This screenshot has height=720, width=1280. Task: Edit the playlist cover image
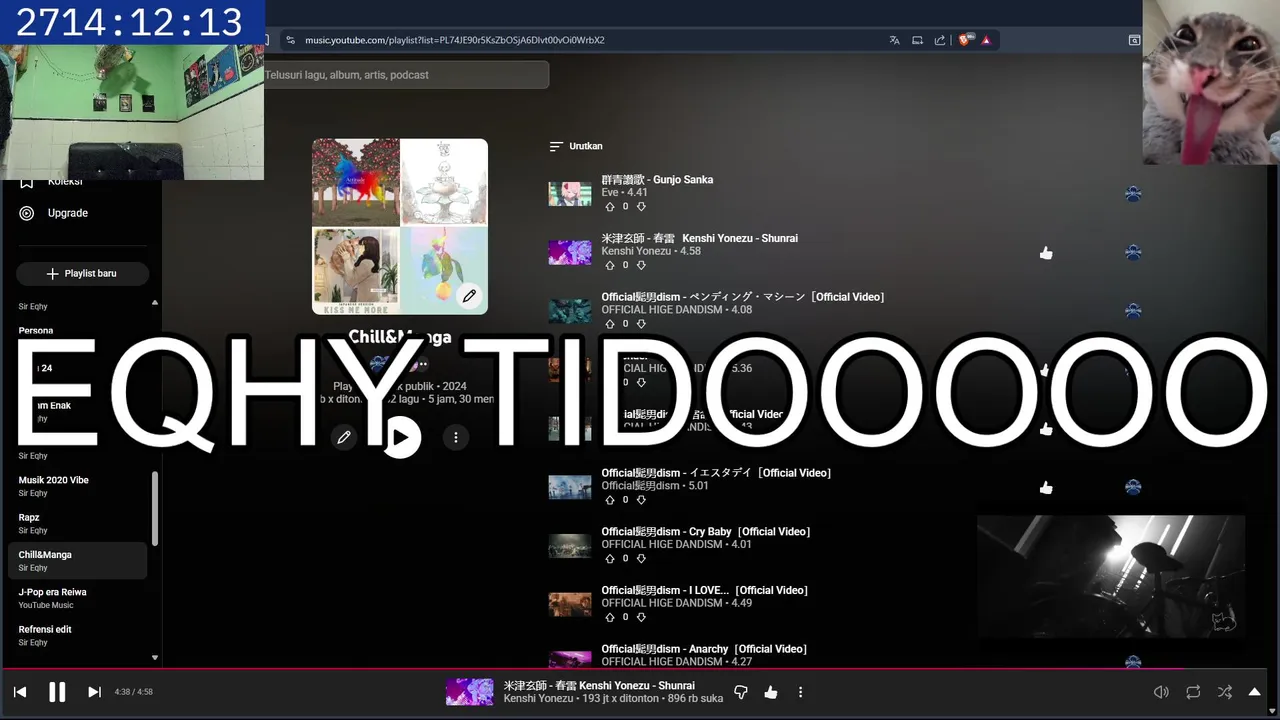pyautogui.click(x=469, y=296)
